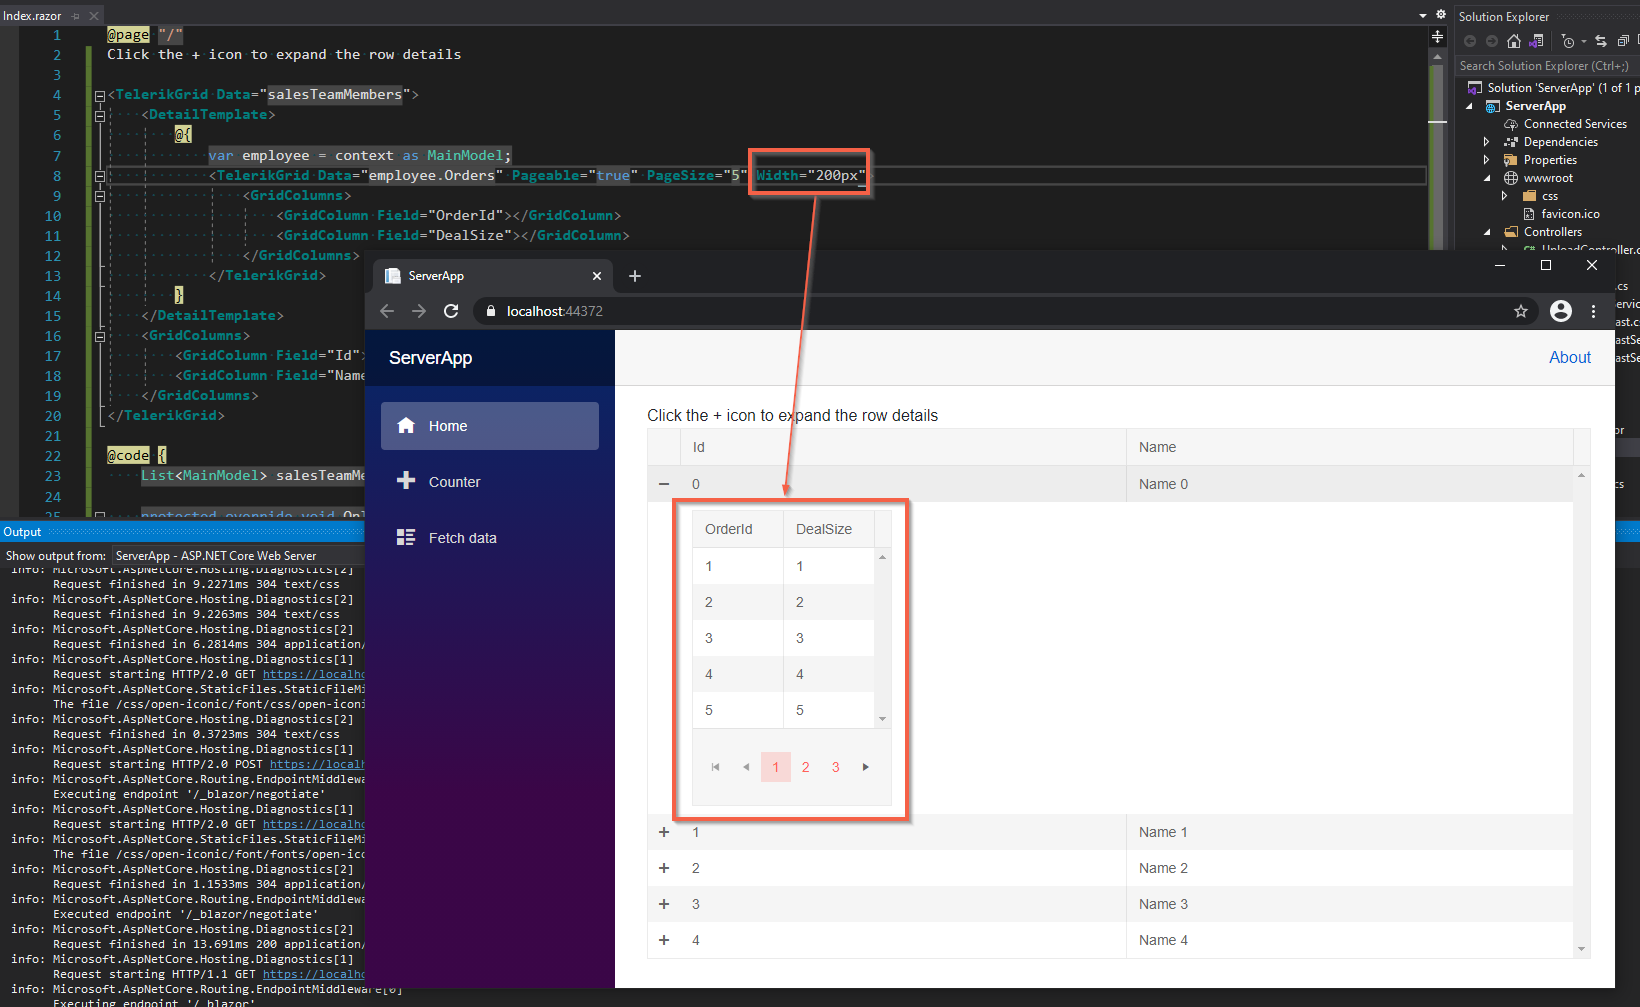This screenshot has height=1007, width=1640.
Task: Collapse the ServerApp project node
Action: 1469,106
